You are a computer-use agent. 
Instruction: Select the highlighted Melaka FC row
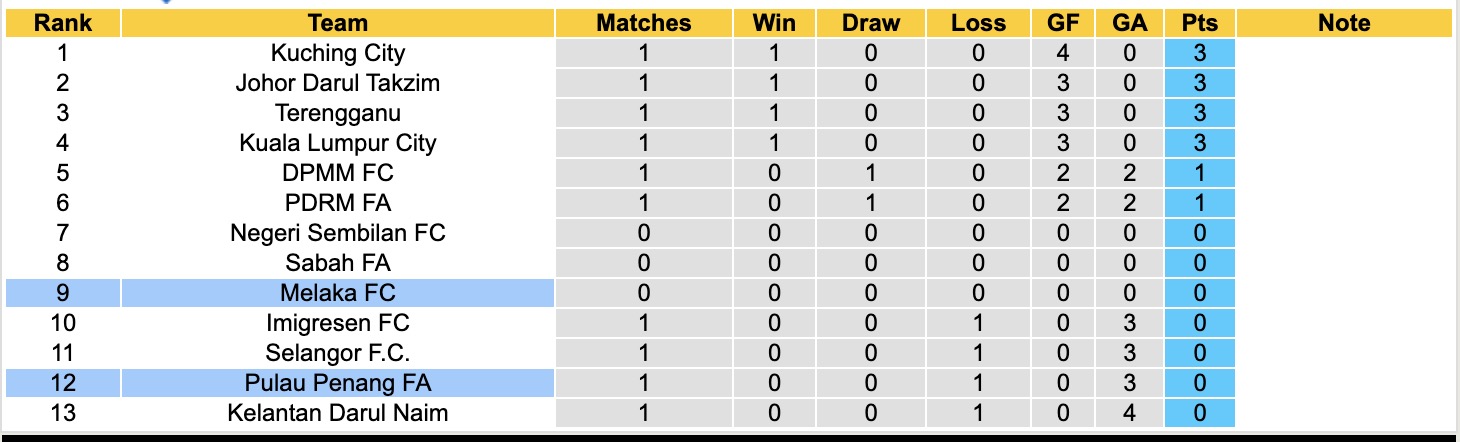(338, 293)
